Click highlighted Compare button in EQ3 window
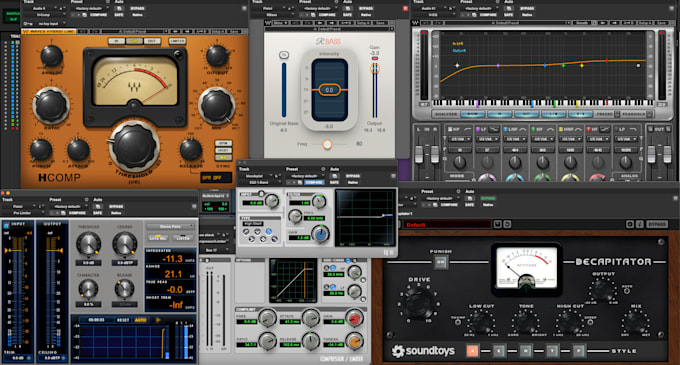 [314, 182]
